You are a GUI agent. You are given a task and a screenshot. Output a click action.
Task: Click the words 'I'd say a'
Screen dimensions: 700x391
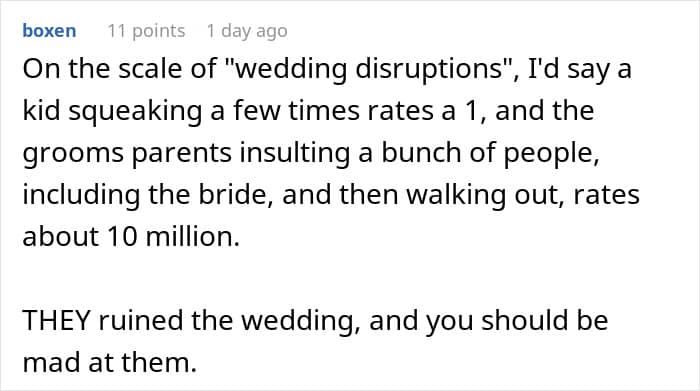pos(579,69)
